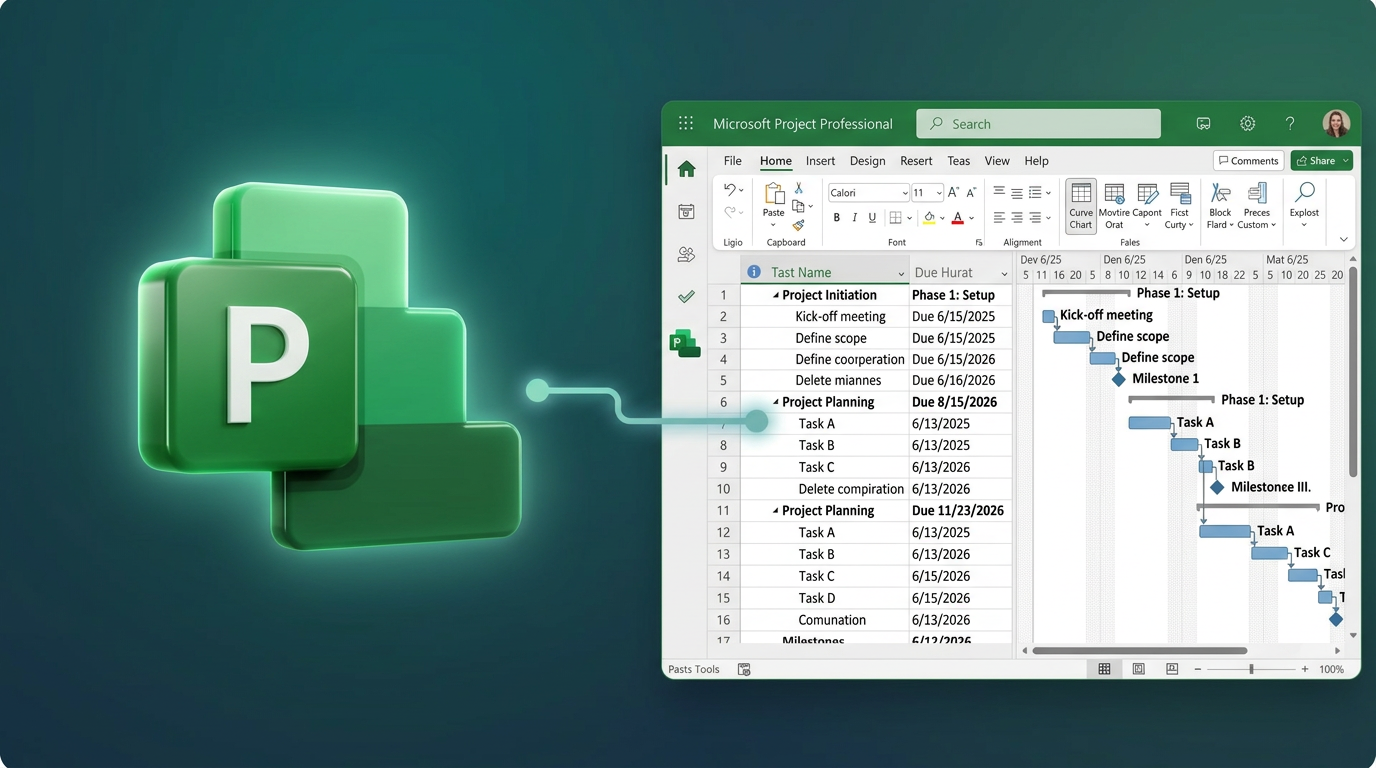The height and width of the screenshot is (768, 1376).
Task: Click the presenter icon beside the search box
Action: click(x=1204, y=124)
